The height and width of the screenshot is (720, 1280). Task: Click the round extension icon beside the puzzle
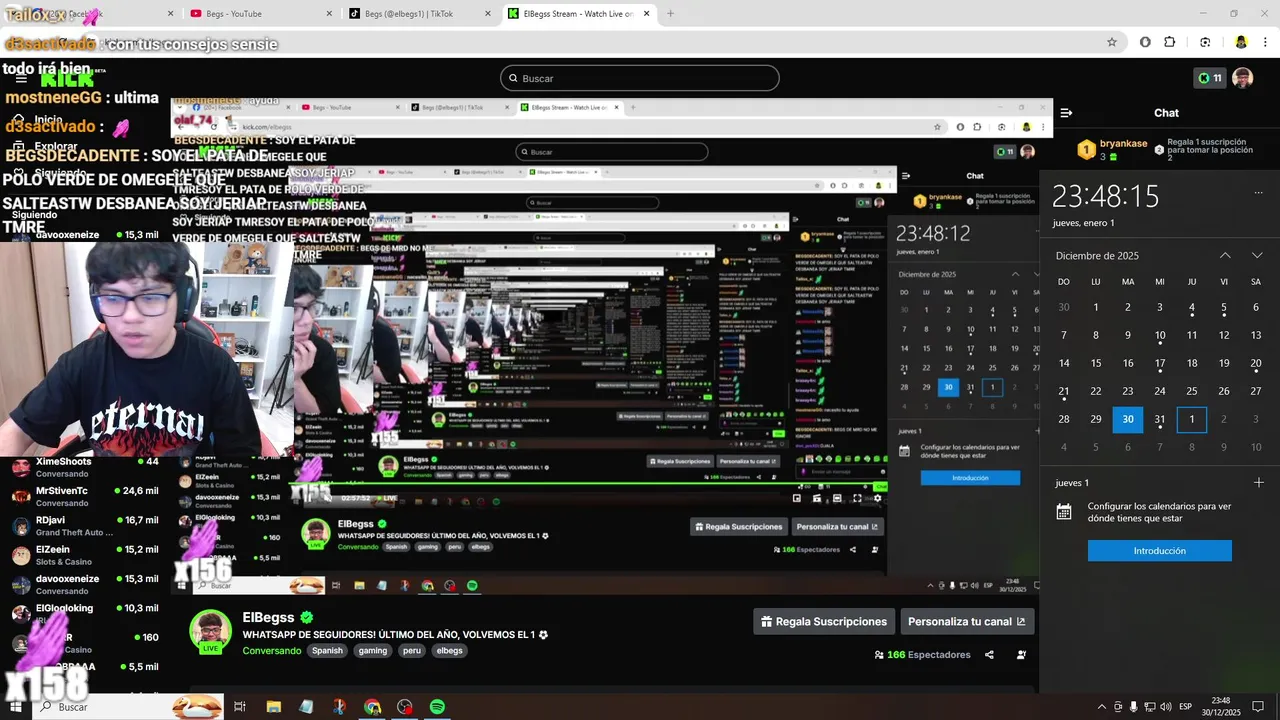(x=1145, y=42)
